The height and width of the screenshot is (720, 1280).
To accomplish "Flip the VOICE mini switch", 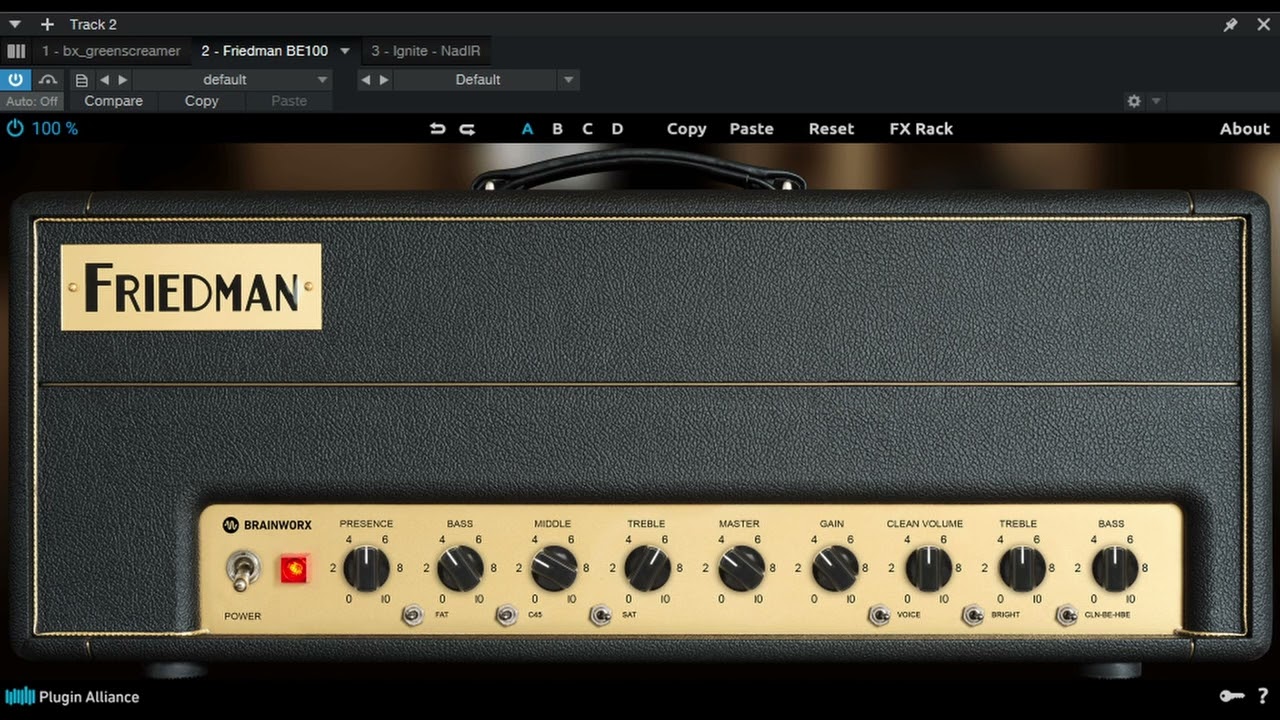I will [x=879, y=615].
